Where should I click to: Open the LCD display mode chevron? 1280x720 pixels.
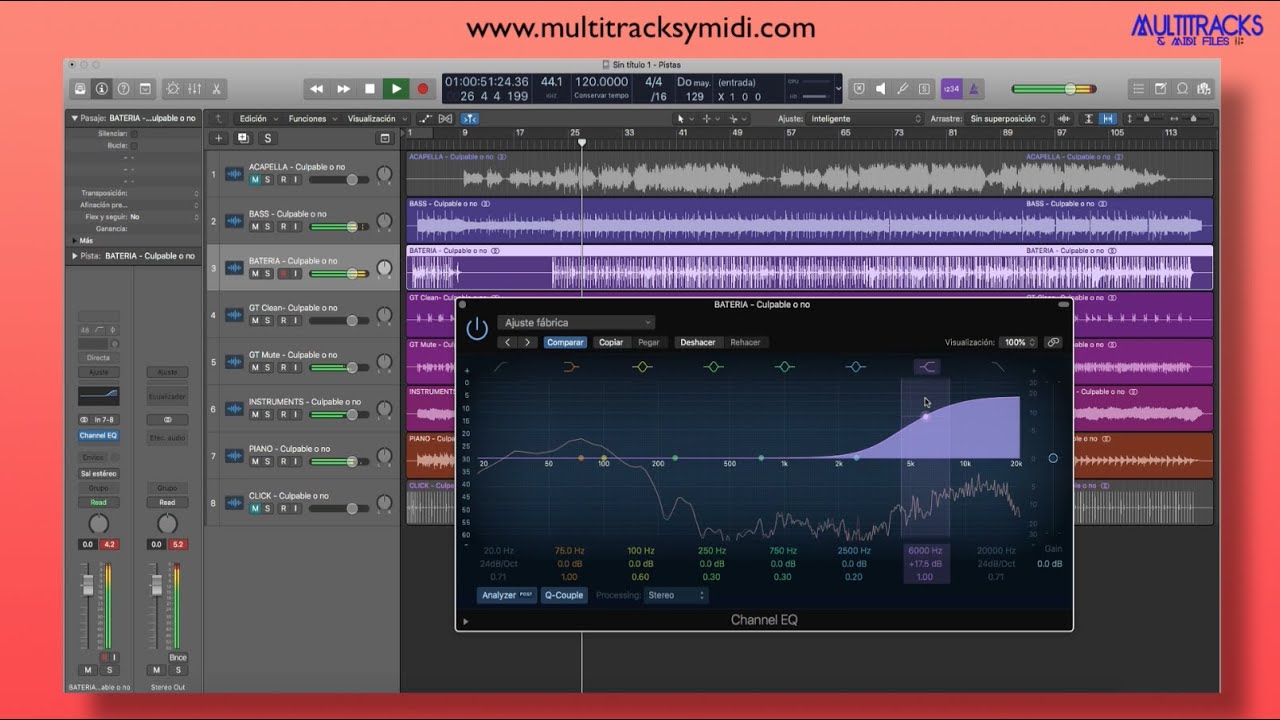point(837,89)
